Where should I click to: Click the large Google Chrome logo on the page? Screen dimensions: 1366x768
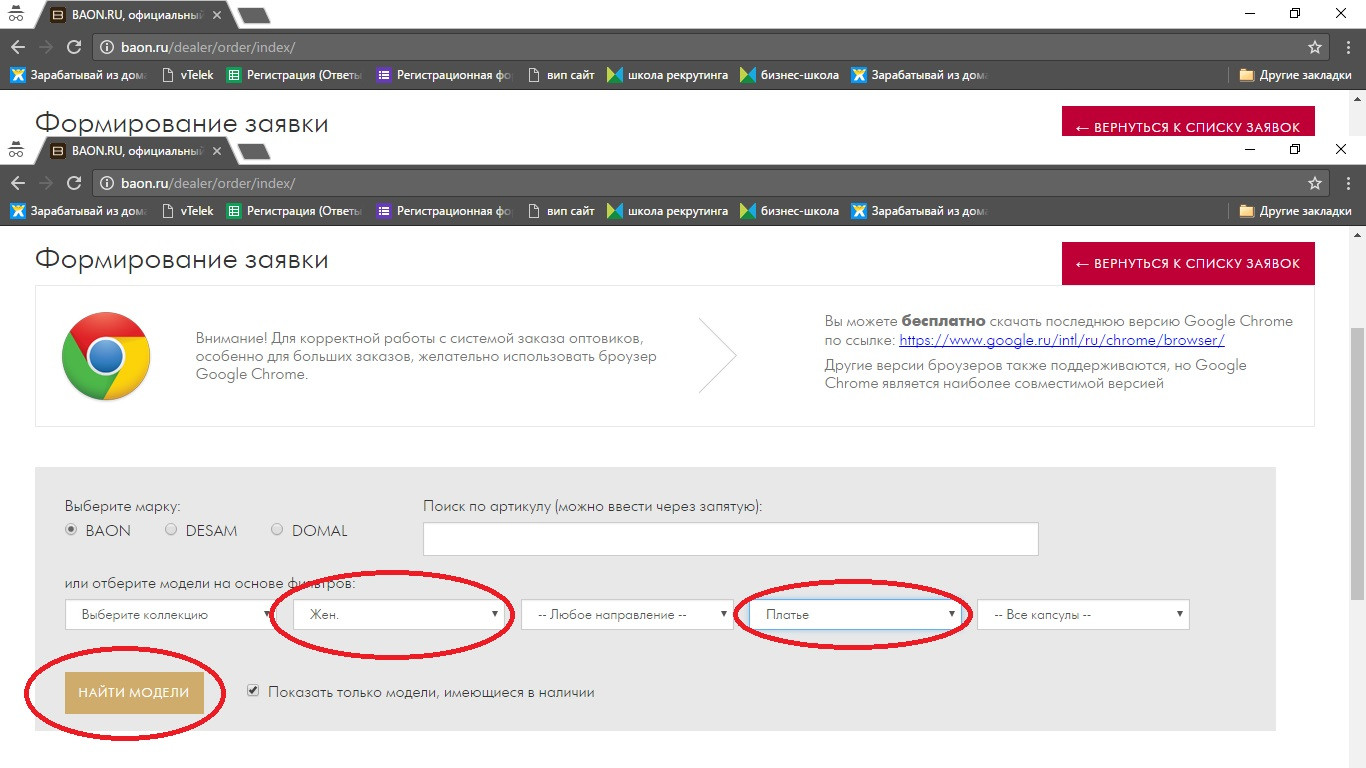[x=106, y=356]
